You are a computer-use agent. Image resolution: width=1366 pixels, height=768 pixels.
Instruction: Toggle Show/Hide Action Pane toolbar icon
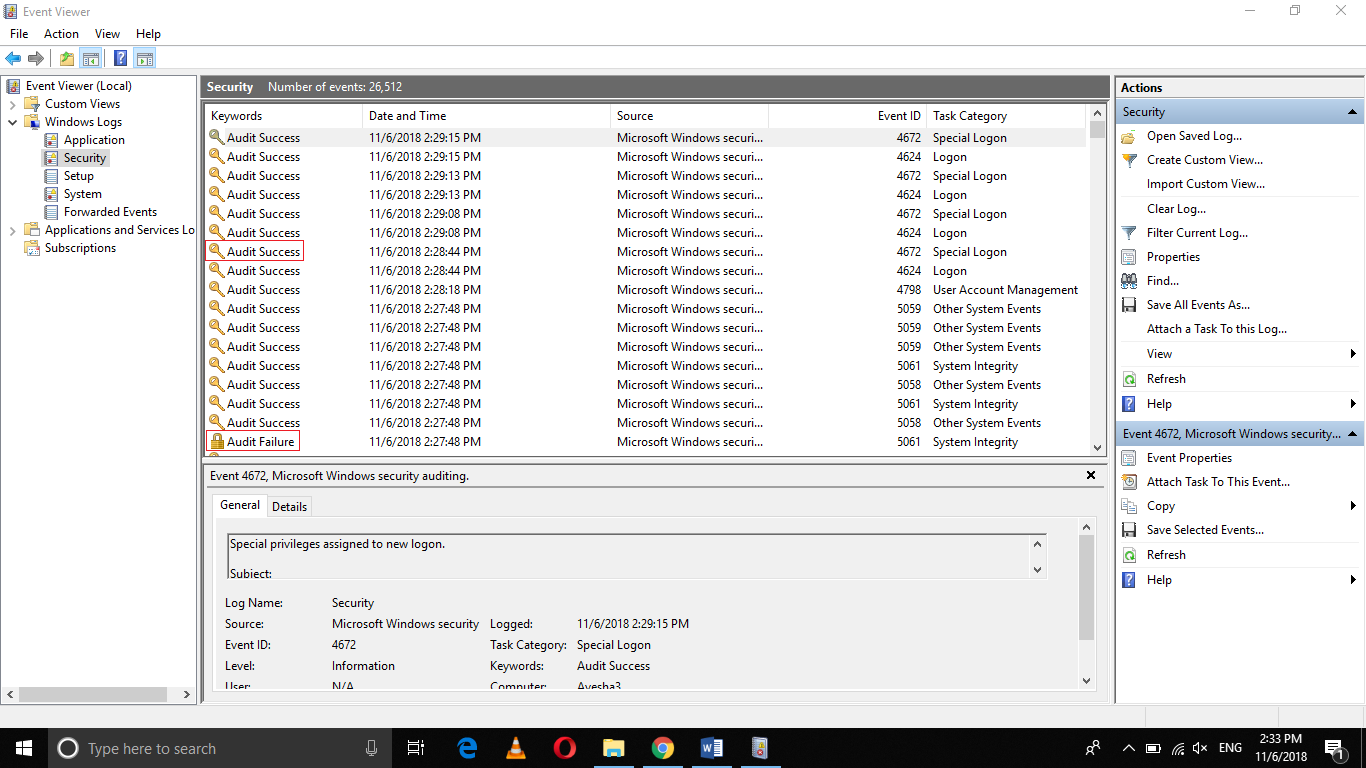144,59
